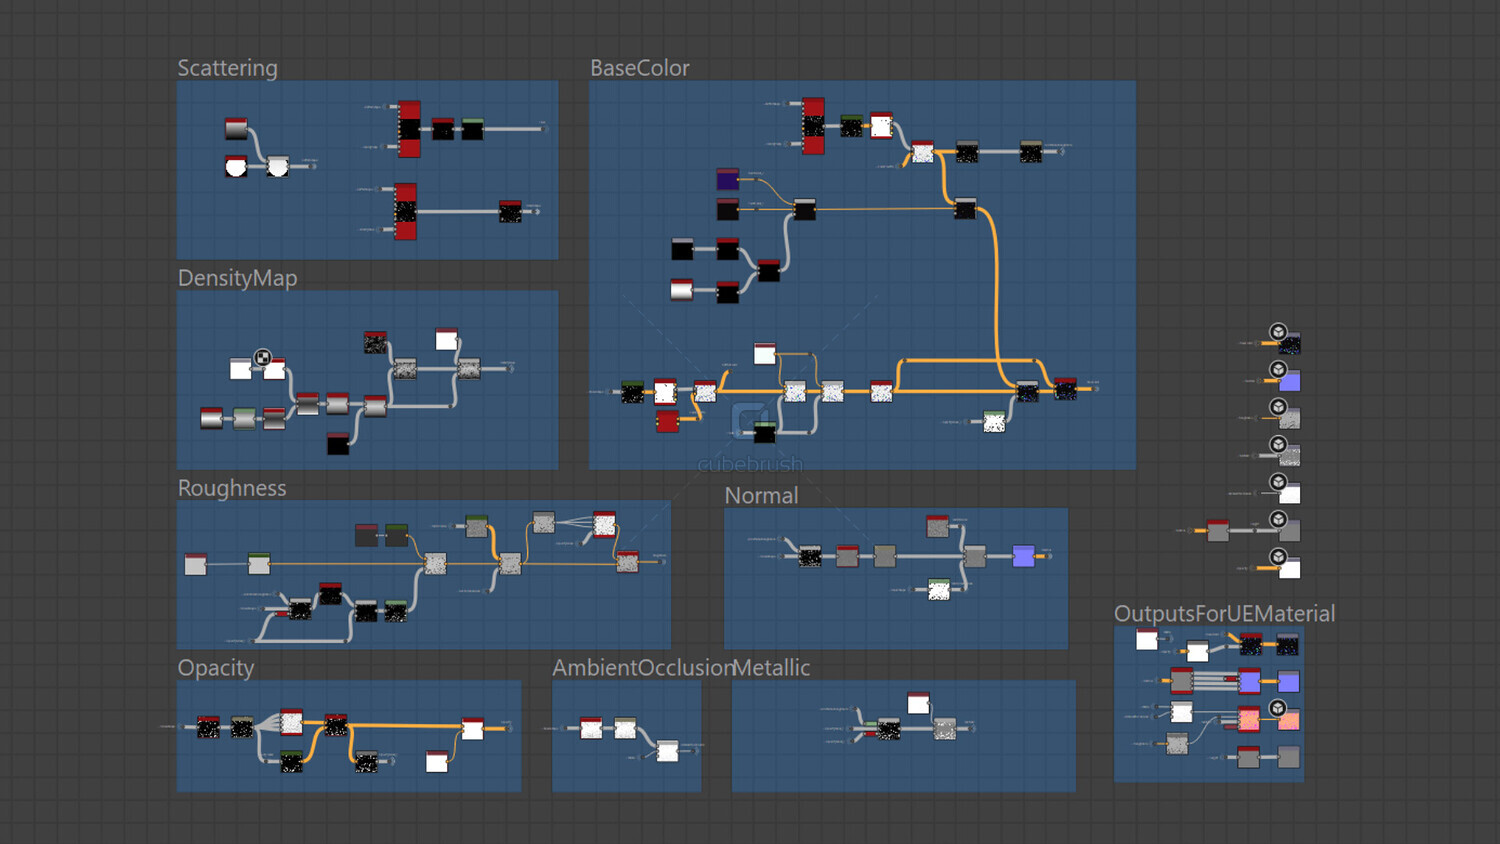This screenshot has width=1500, height=844.
Task: Select the white gradient node in BaseColor
Action: pyautogui.click(x=681, y=291)
